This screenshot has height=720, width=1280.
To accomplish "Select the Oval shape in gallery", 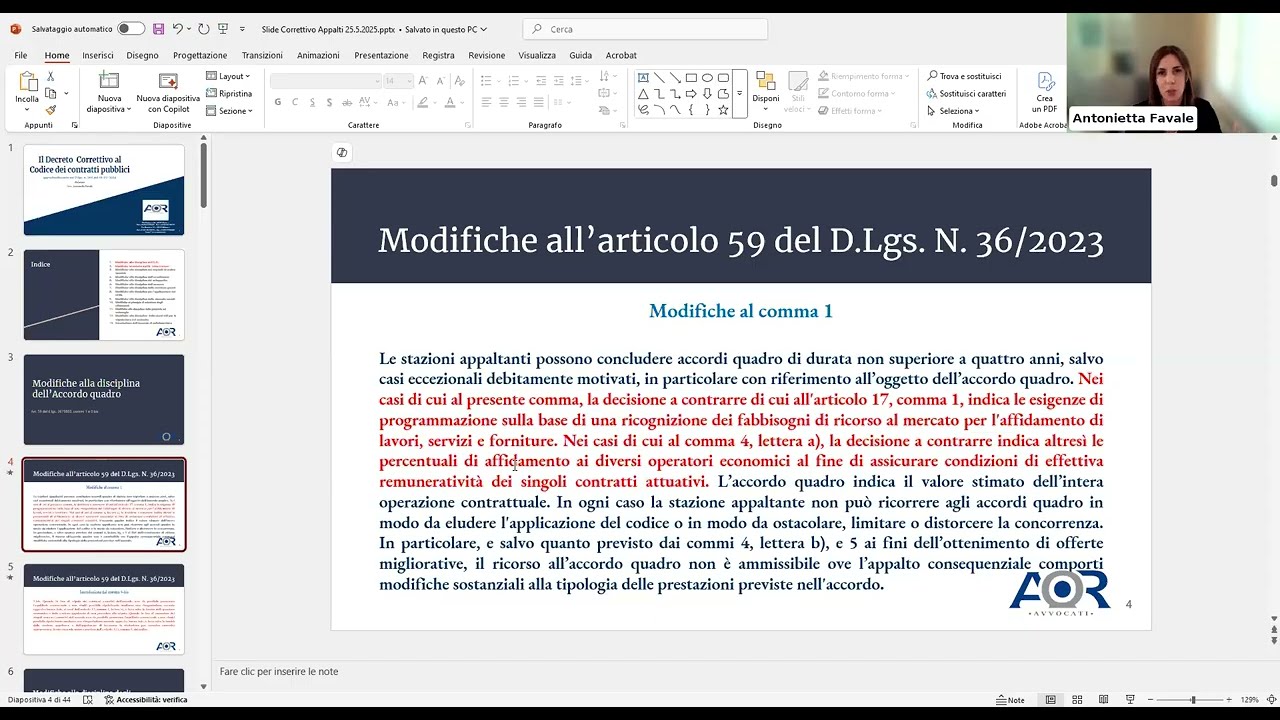I will coord(707,78).
